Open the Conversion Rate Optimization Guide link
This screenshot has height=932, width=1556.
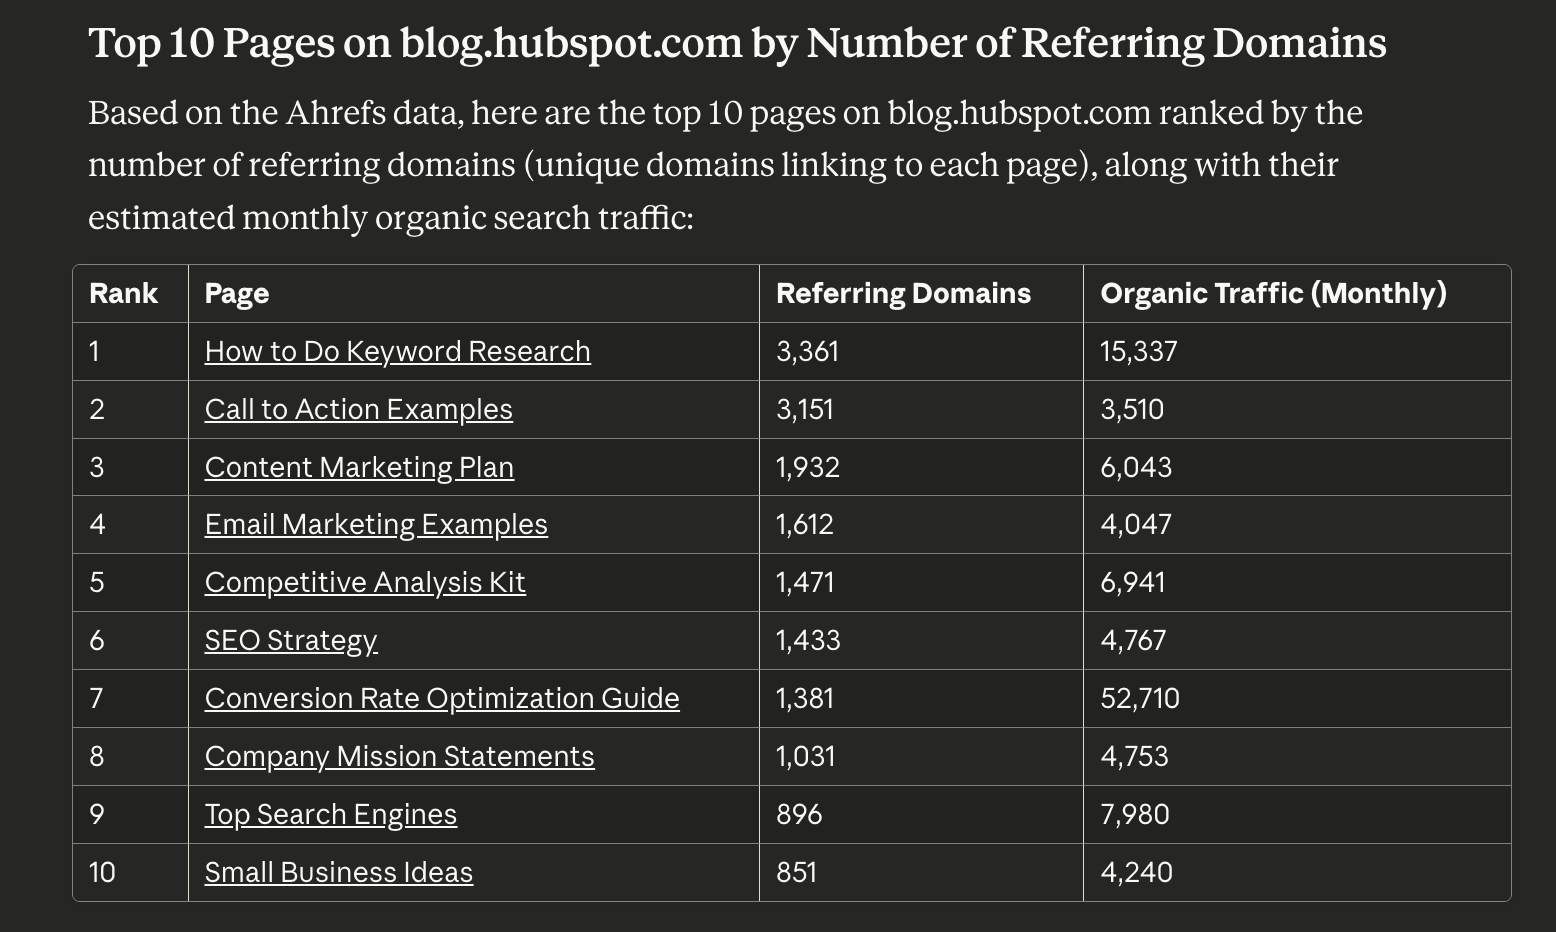point(442,699)
